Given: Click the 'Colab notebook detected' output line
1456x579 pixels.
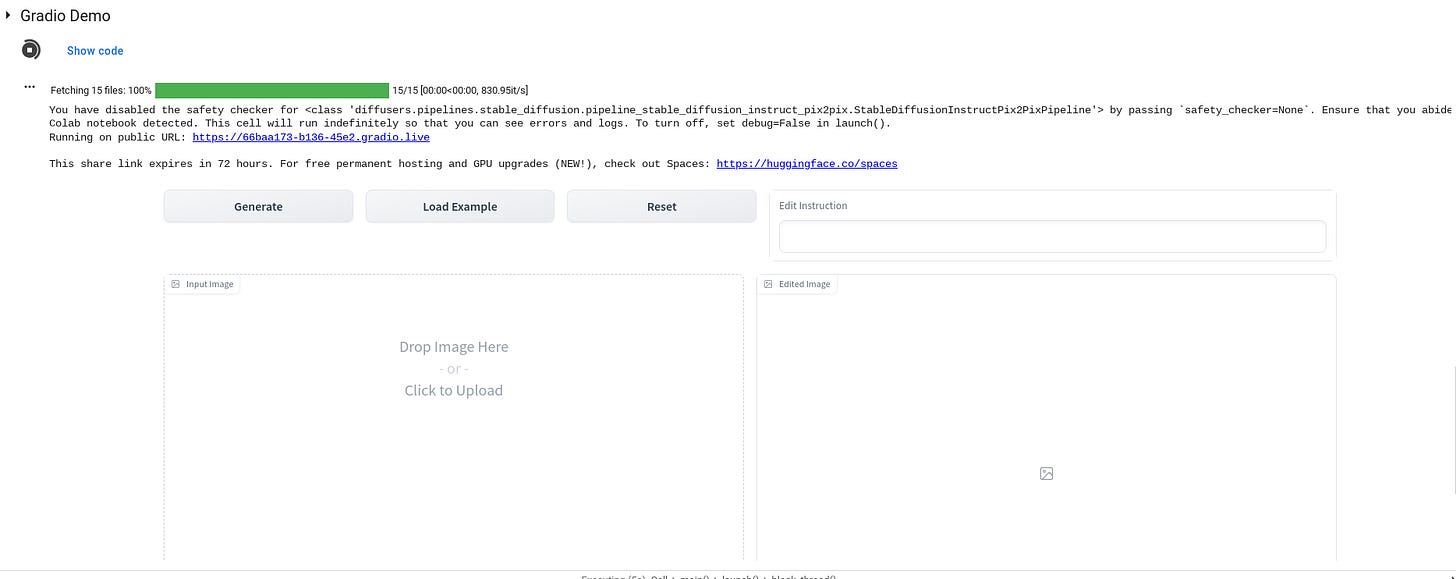Looking at the screenshot, I should [x=470, y=124].
